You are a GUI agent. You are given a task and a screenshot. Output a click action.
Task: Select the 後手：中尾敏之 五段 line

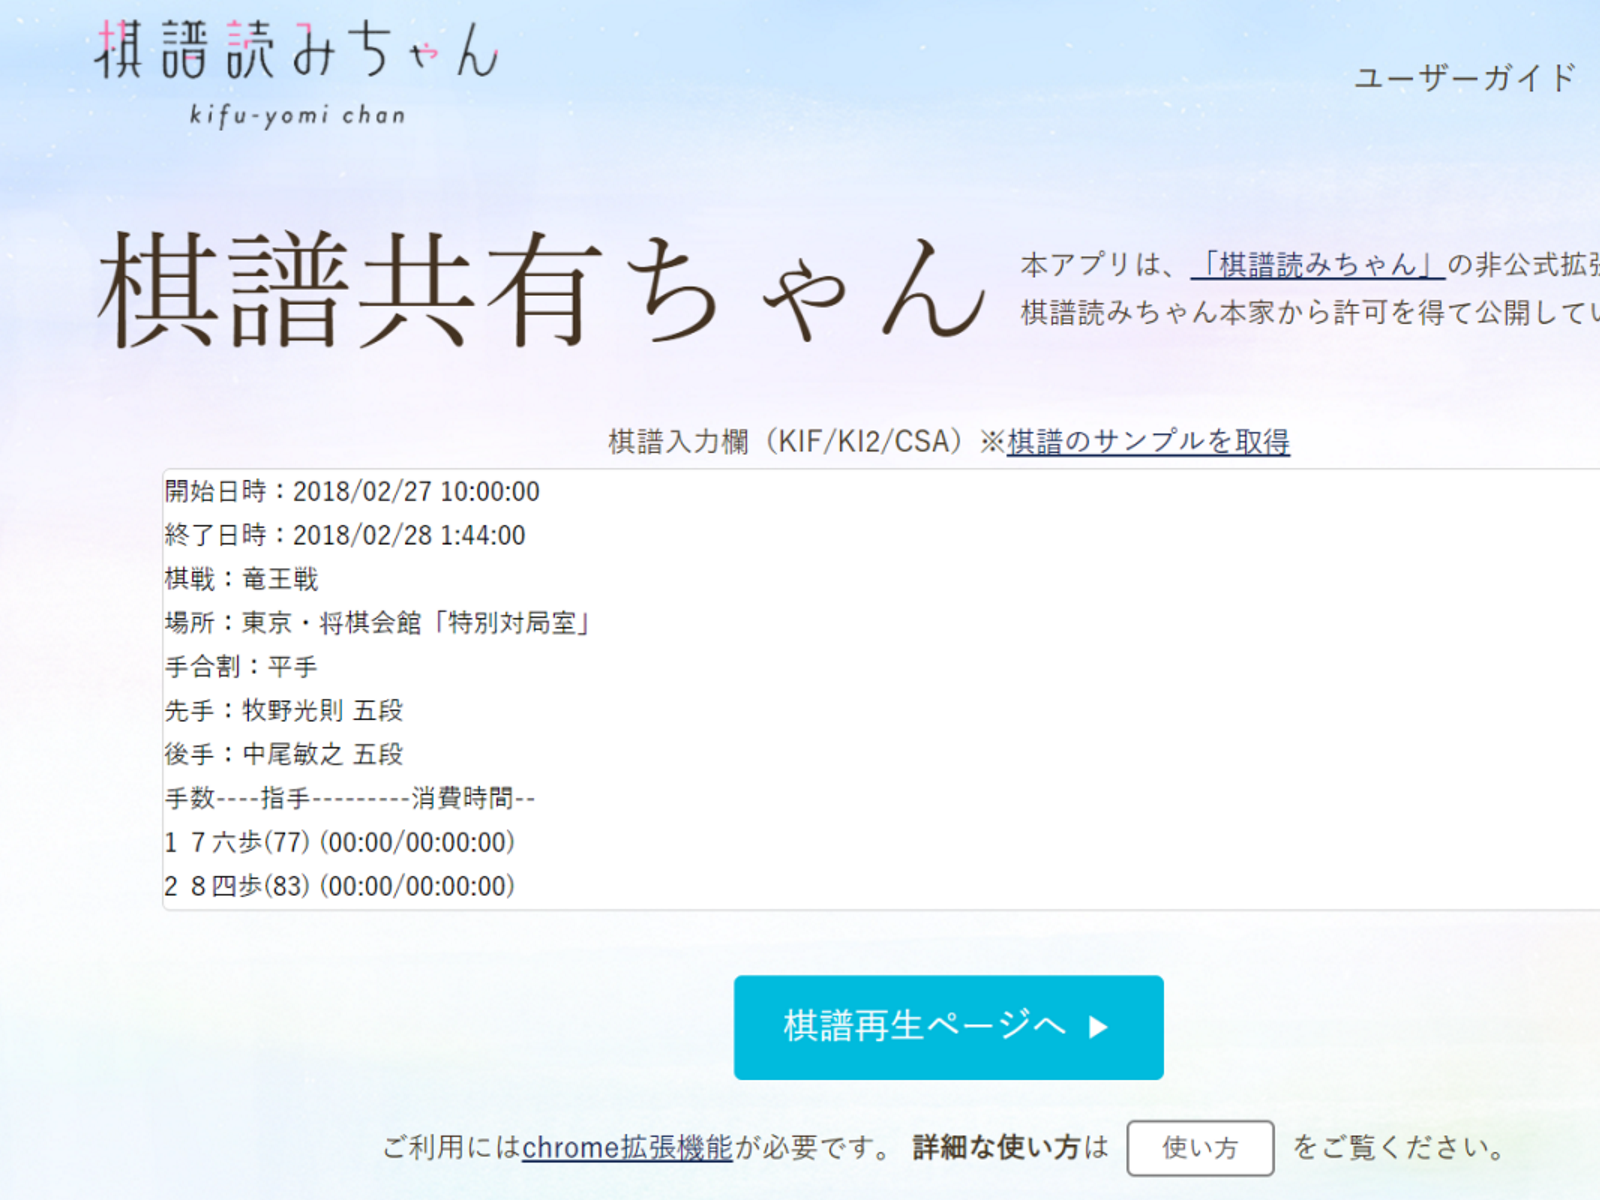[x=284, y=755]
